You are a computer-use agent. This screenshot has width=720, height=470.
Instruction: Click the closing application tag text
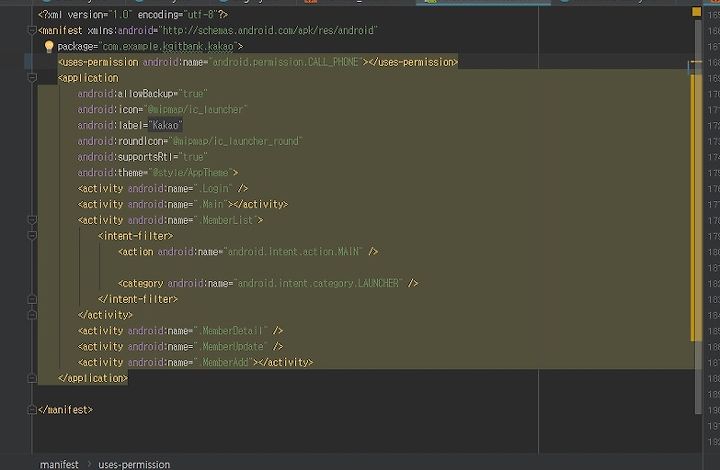click(93, 378)
